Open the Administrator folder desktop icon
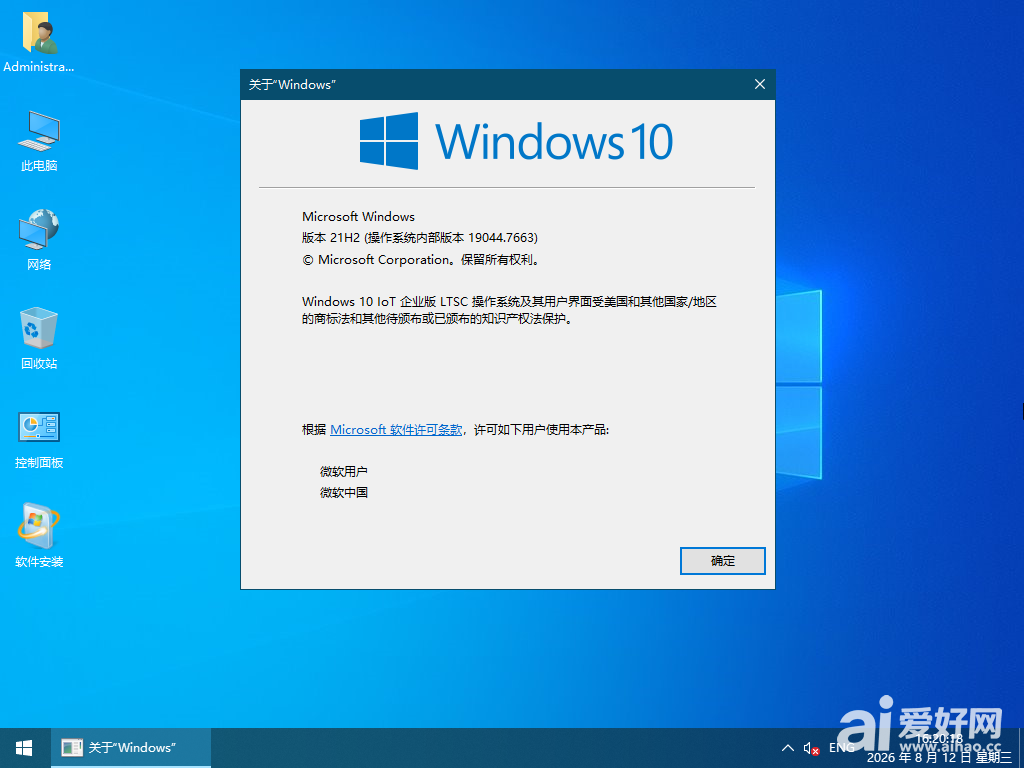Screen dimensions: 1024x768 click(x=39, y=44)
